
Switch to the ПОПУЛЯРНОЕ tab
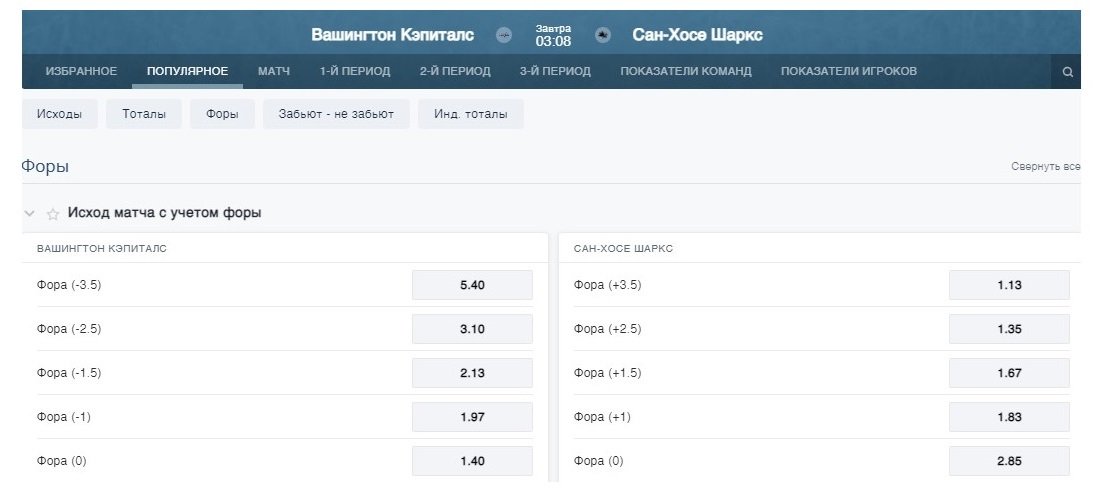187,71
